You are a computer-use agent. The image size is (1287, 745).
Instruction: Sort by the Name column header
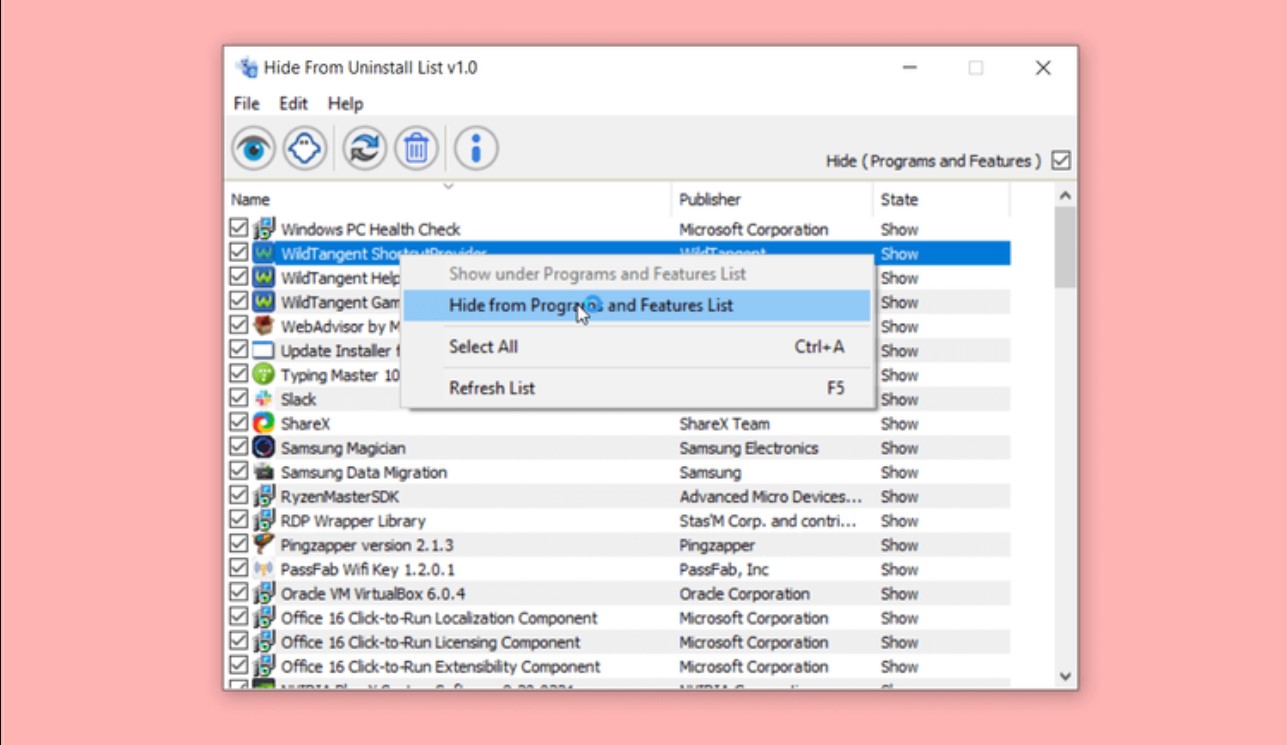pyautogui.click(x=448, y=199)
